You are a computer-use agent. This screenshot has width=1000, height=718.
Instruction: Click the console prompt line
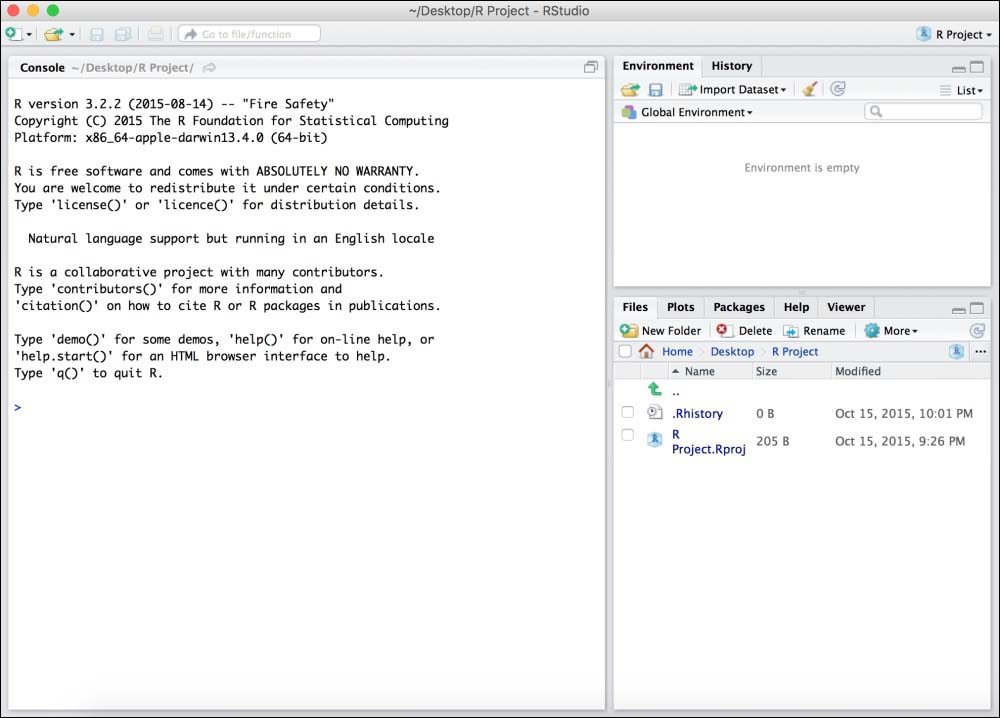point(306,407)
